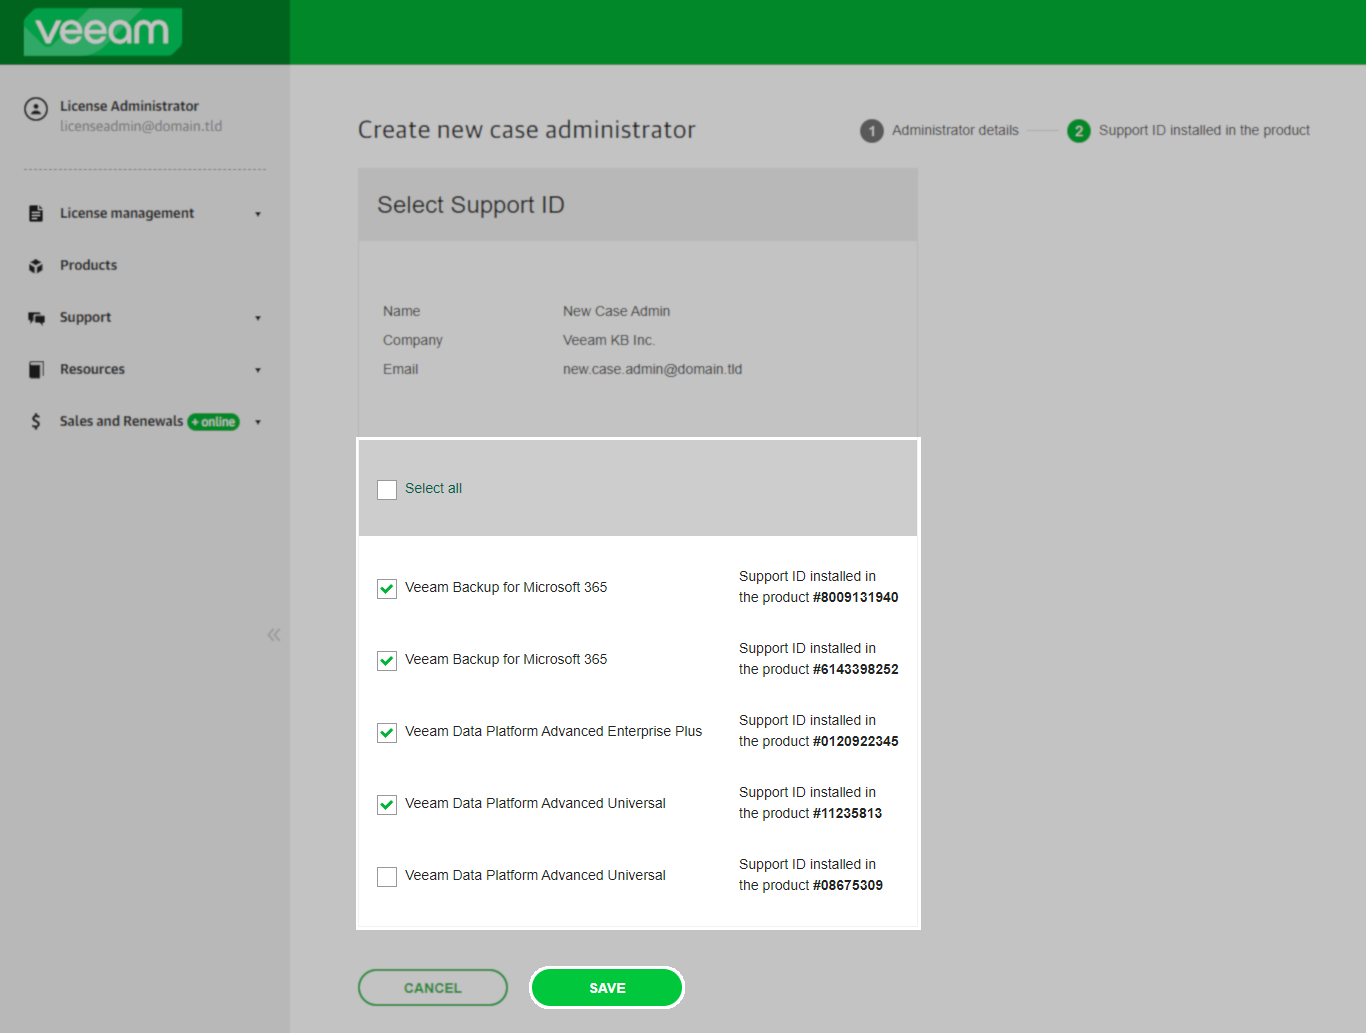This screenshot has width=1366, height=1033.
Task: Click Support ID number #11235813
Action: (848, 813)
